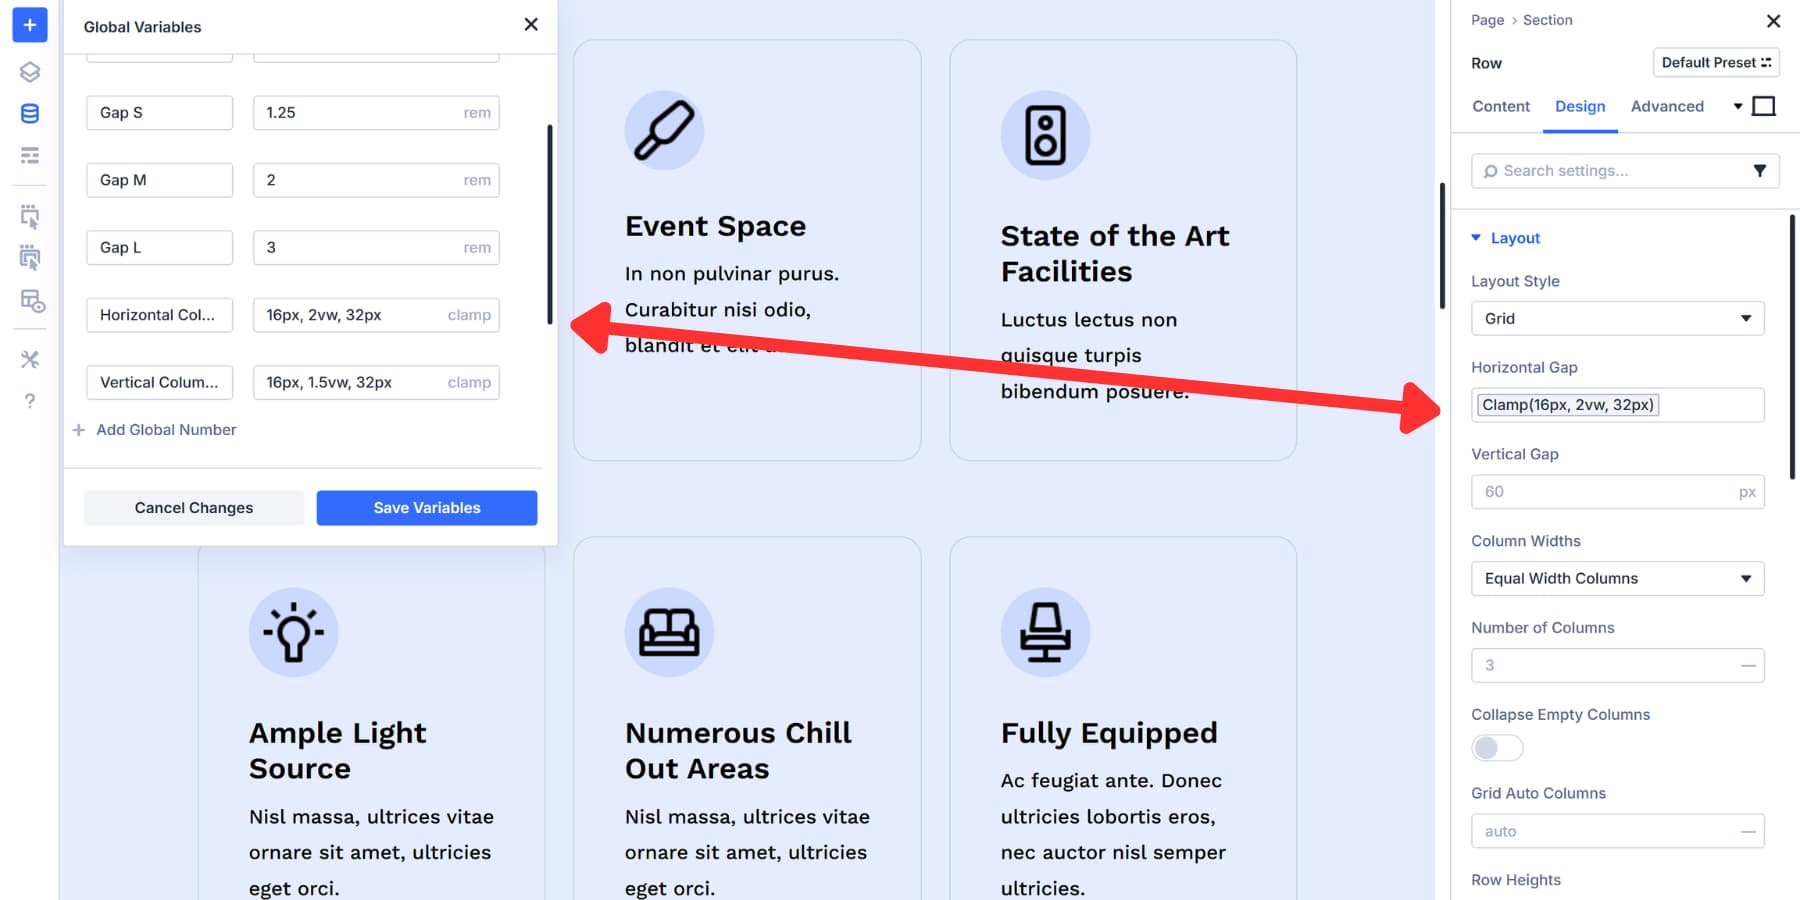Image resolution: width=1800 pixels, height=900 pixels.
Task: Click the help question mark icon
Action: [29, 401]
